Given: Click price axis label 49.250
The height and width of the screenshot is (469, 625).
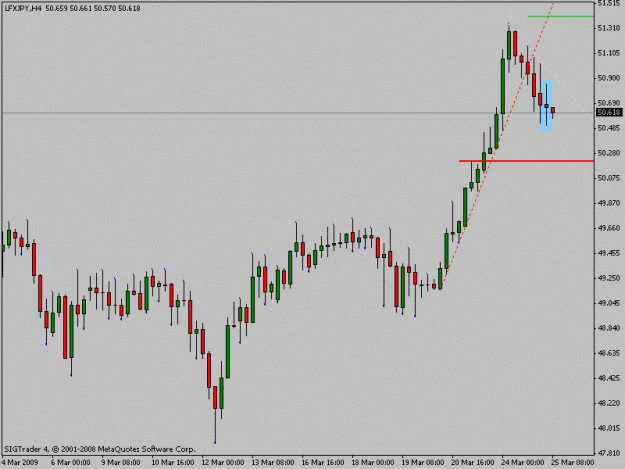Looking at the screenshot, I should point(609,278).
